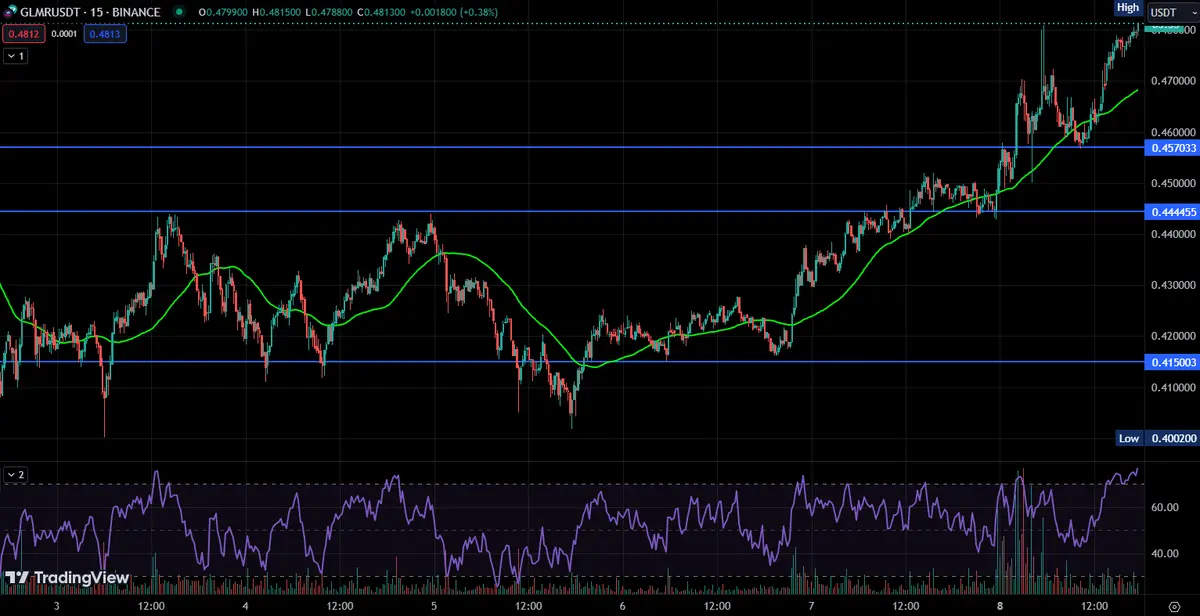
Task: Expand the indicator legend showing 1
Action: tap(15, 56)
